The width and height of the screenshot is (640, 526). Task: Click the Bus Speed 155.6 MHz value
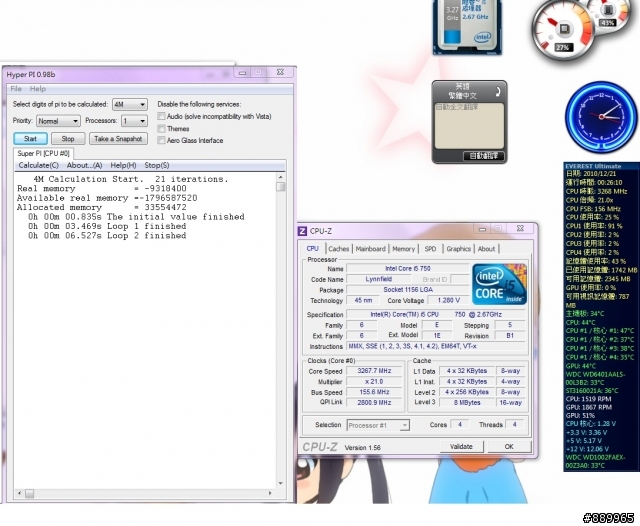[374, 392]
